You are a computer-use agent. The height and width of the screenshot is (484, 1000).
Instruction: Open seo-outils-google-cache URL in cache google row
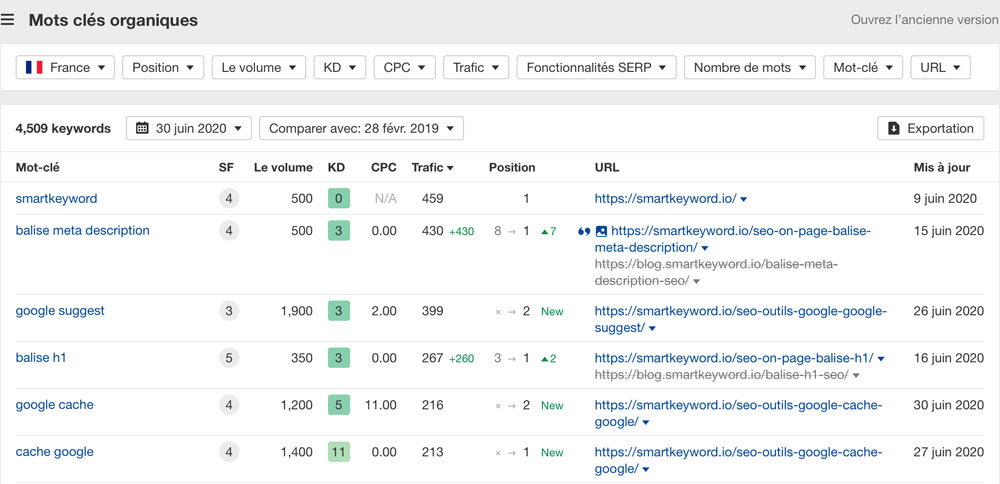click(739, 460)
